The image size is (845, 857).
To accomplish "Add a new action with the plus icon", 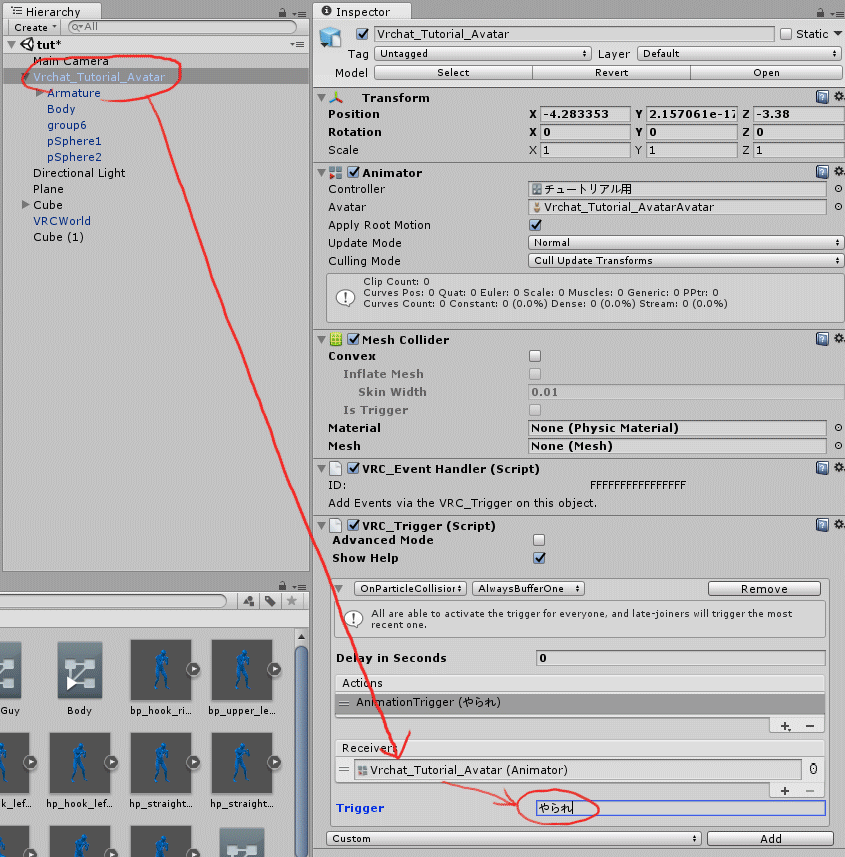I will 785,726.
